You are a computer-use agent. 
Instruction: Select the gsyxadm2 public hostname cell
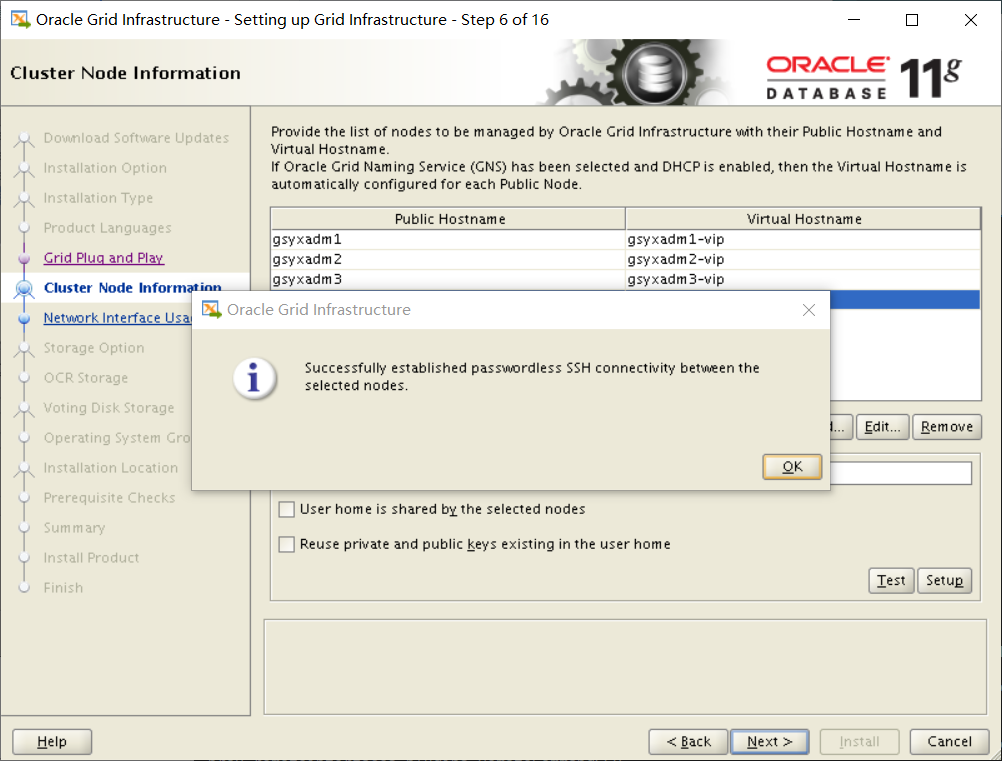[x=448, y=259]
